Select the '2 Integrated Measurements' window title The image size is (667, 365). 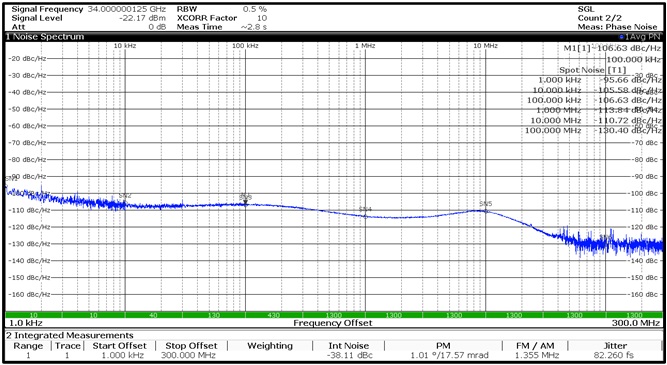(x=70, y=335)
